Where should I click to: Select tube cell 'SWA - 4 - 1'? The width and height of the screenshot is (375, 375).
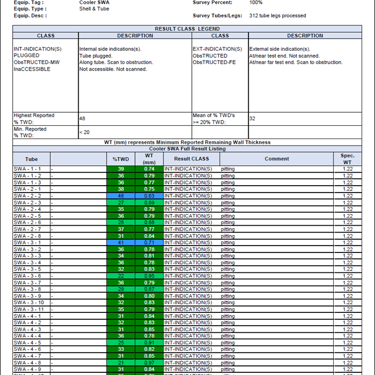[32, 316]
